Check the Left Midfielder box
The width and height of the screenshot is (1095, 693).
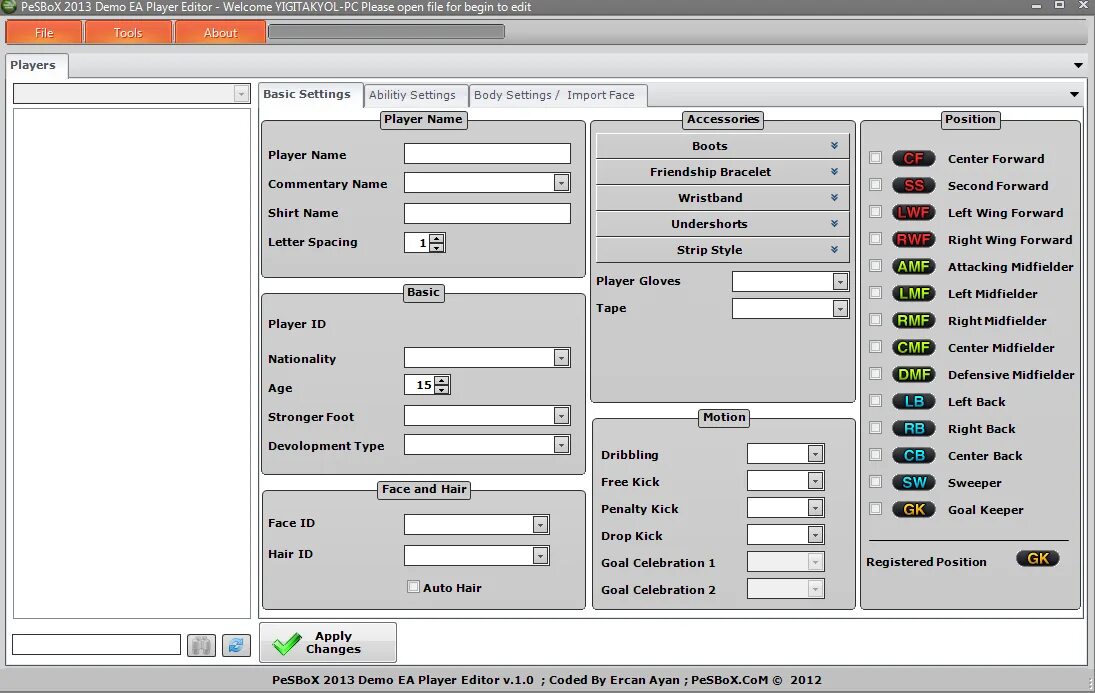click(876, 293)
